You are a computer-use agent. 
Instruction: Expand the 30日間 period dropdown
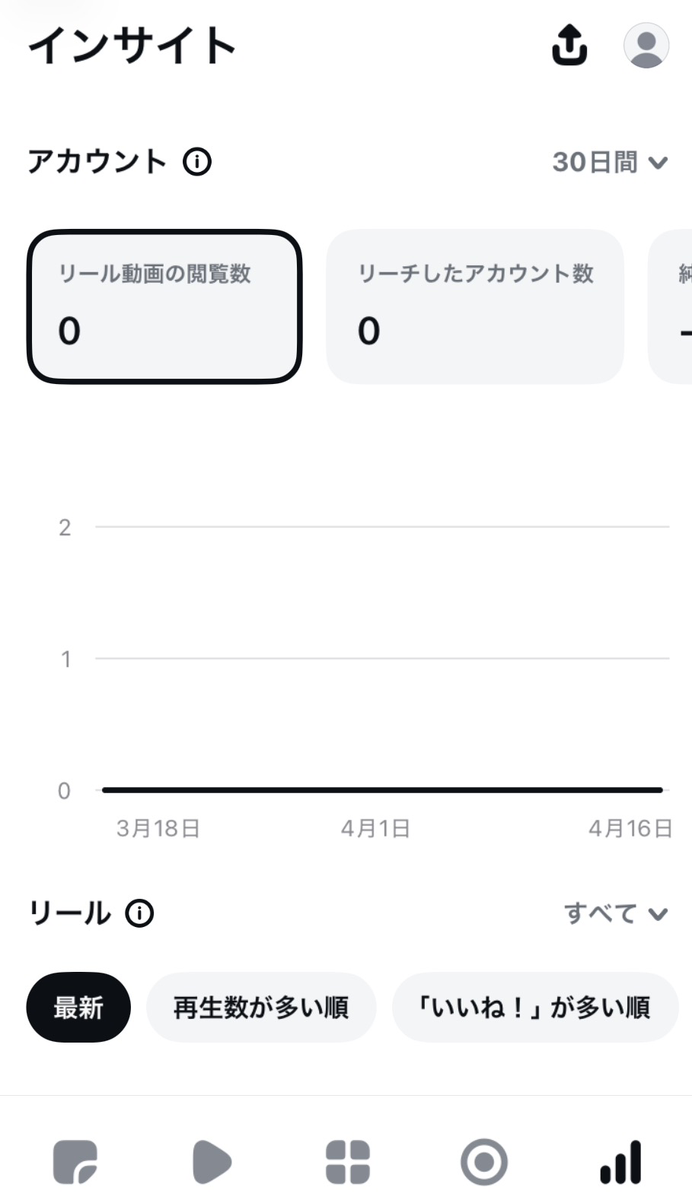pyautogui.click(x=609, y=162)
